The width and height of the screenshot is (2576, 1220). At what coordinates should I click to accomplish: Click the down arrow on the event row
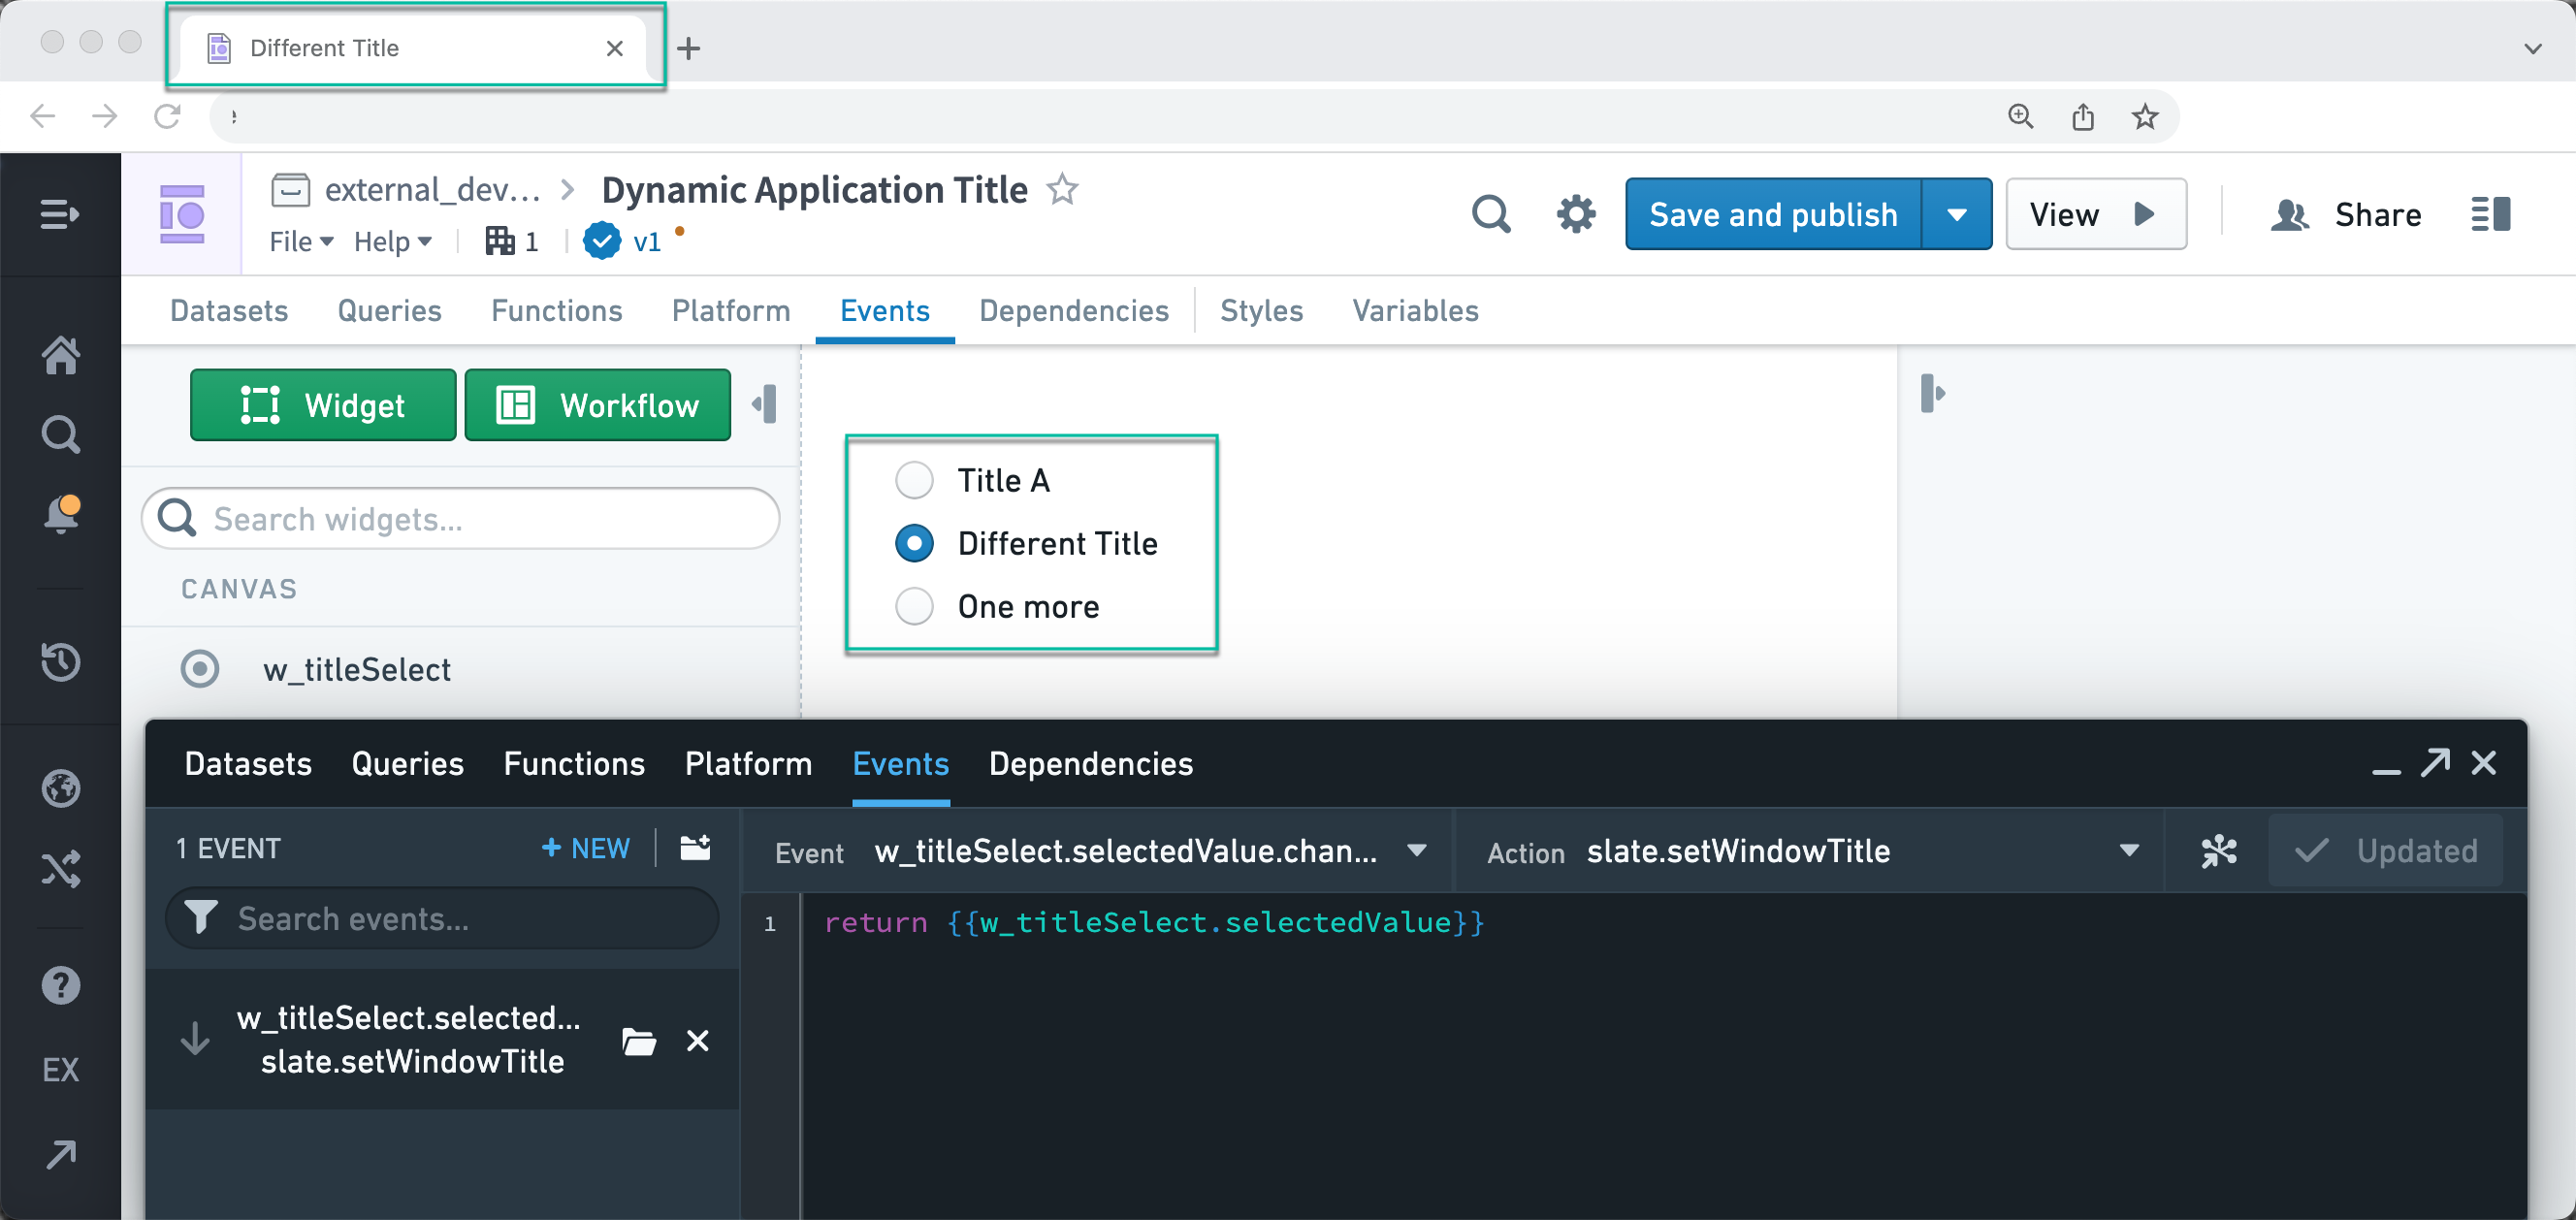pyautogui.click(x=195, y=1039)
